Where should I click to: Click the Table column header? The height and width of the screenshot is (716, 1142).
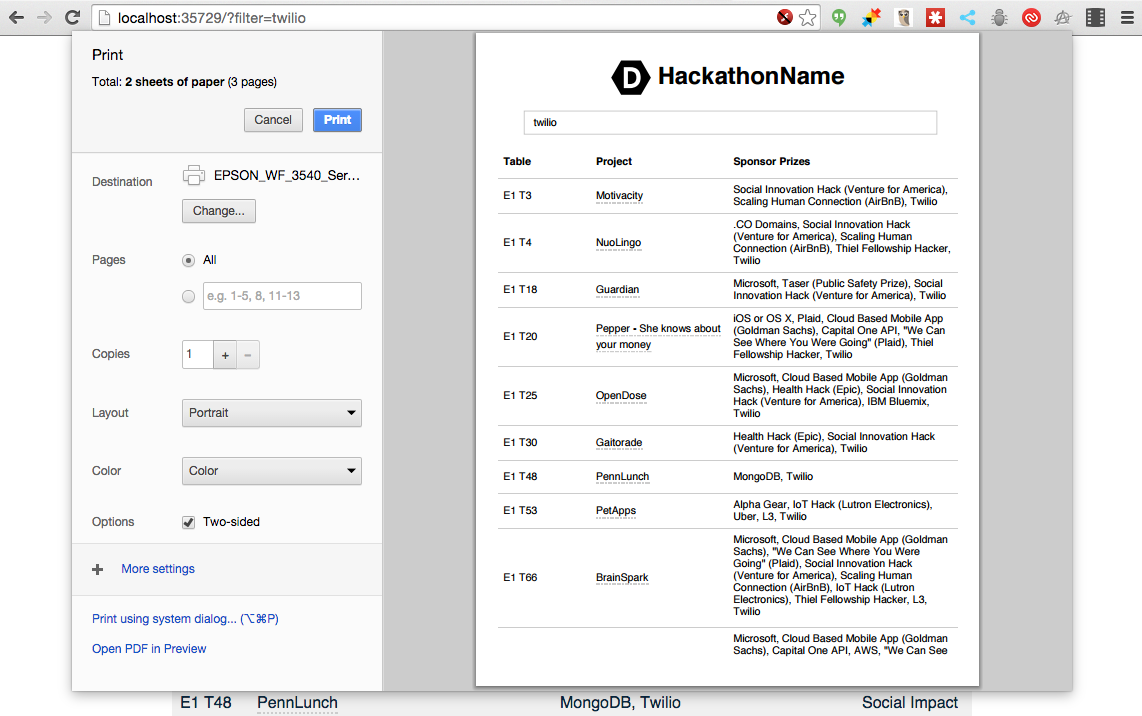517,161
